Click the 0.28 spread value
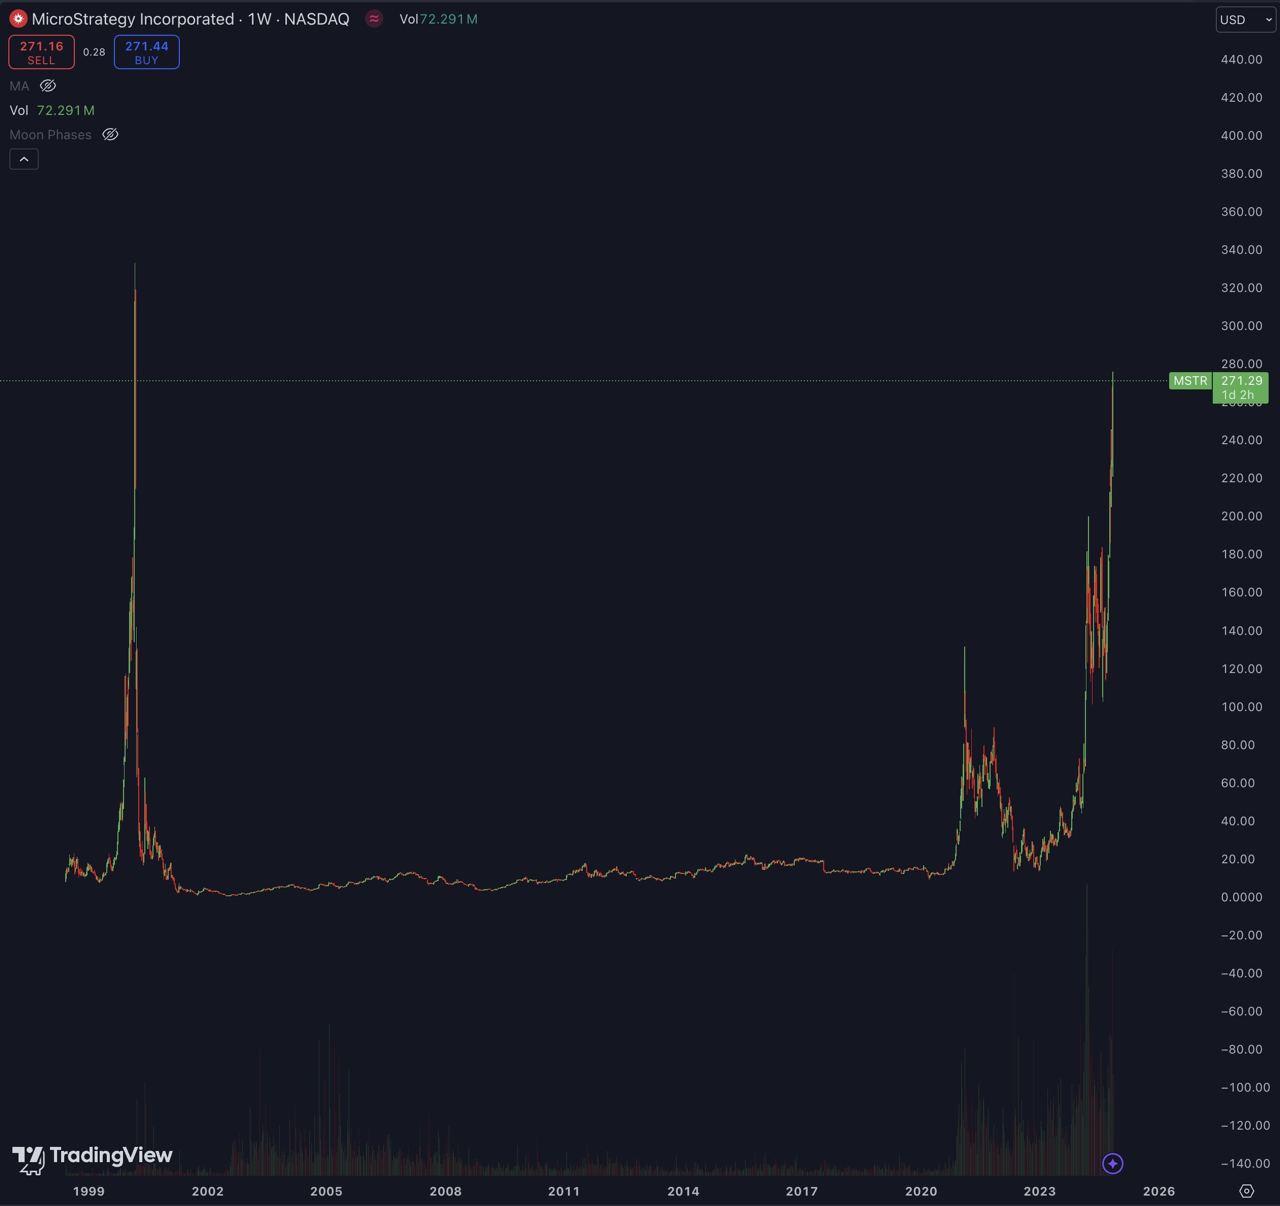 point(94,52)
